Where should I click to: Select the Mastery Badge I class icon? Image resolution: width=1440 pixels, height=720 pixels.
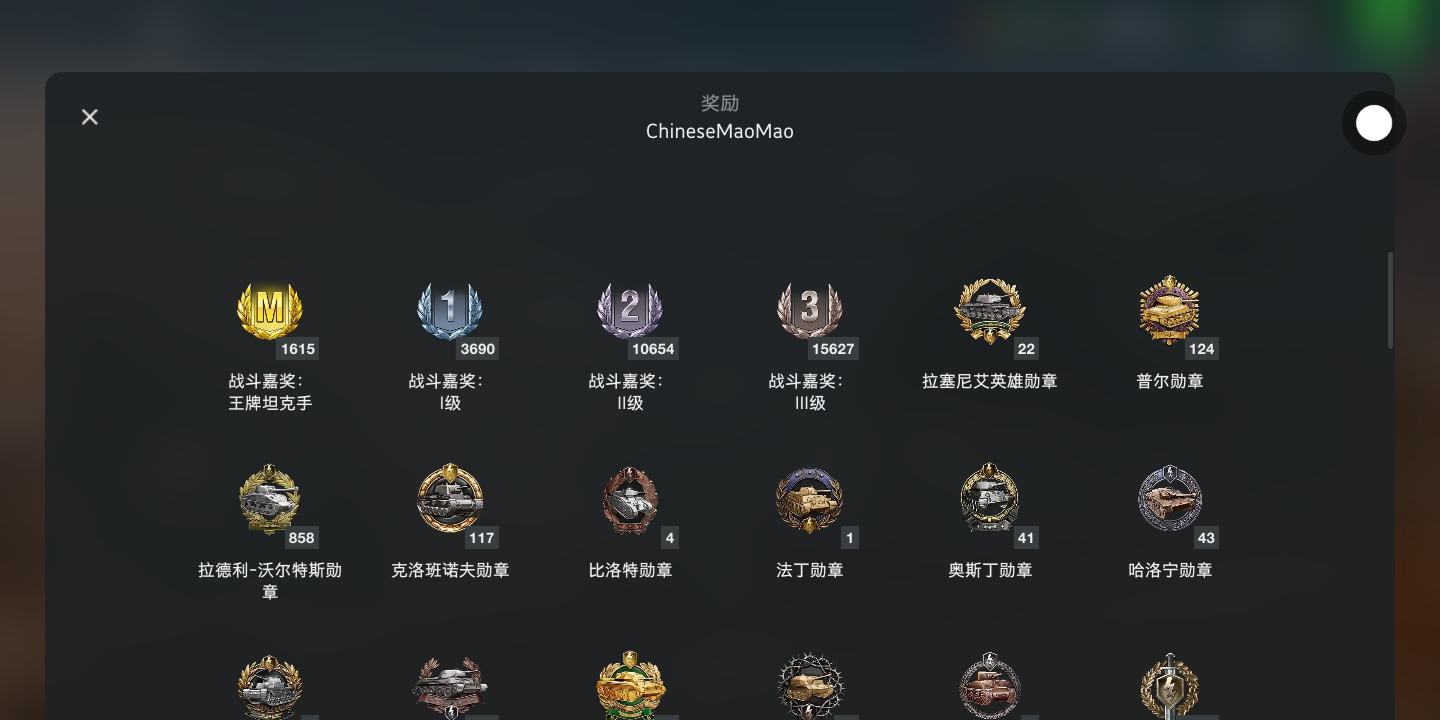click(x=450, y=311)
